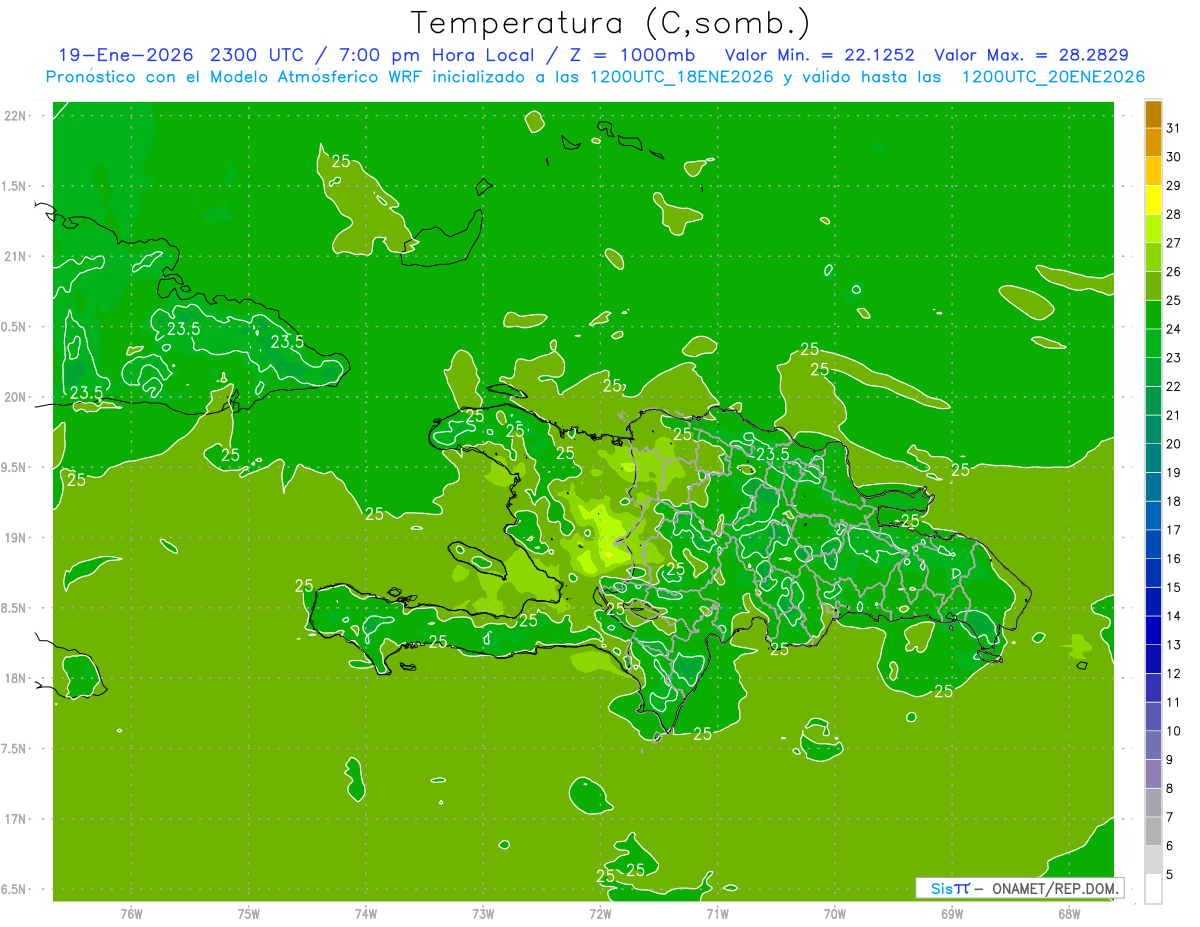Click the 74W longitude axis label
Screen dimensions: 1200x927
click(365, 914)
